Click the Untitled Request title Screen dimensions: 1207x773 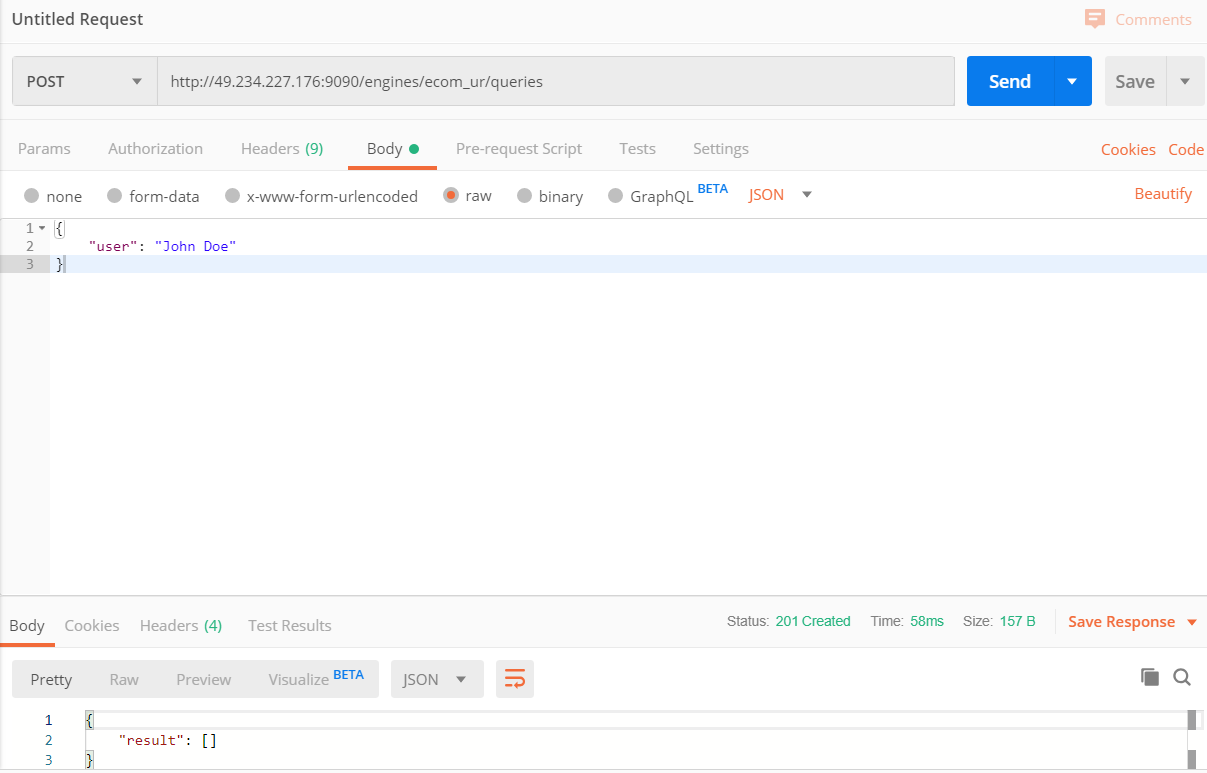tap(77, 19)
